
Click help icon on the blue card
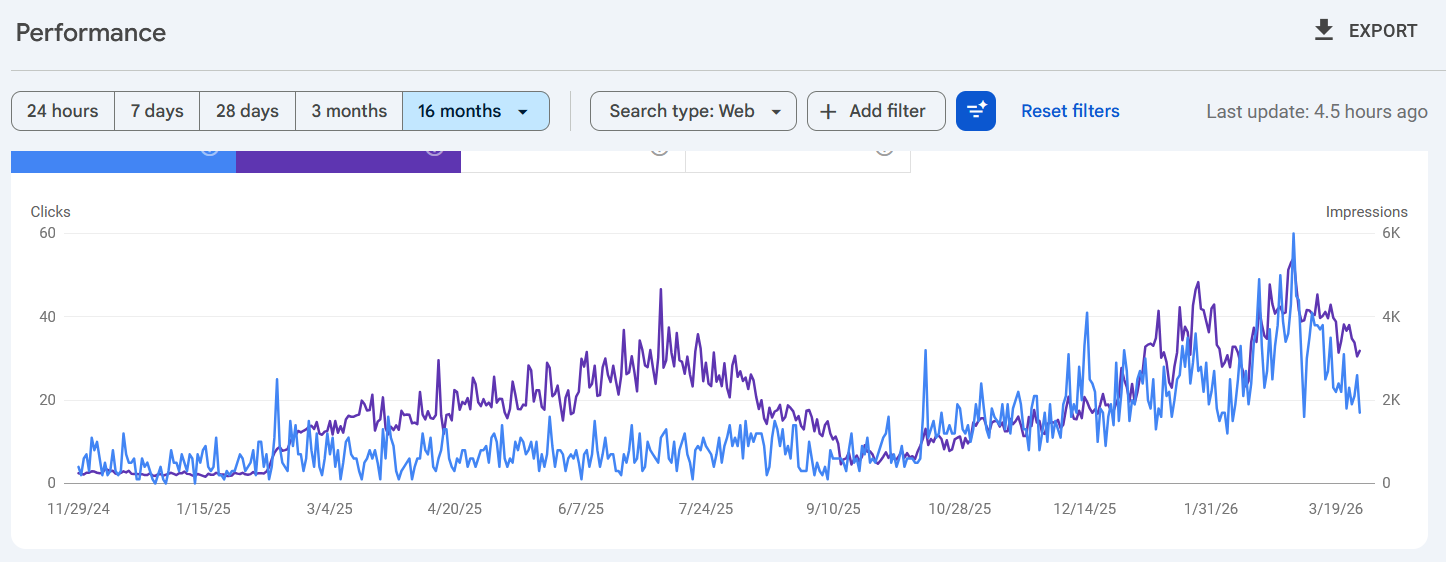pyautogui.click(x=209, y=151)
